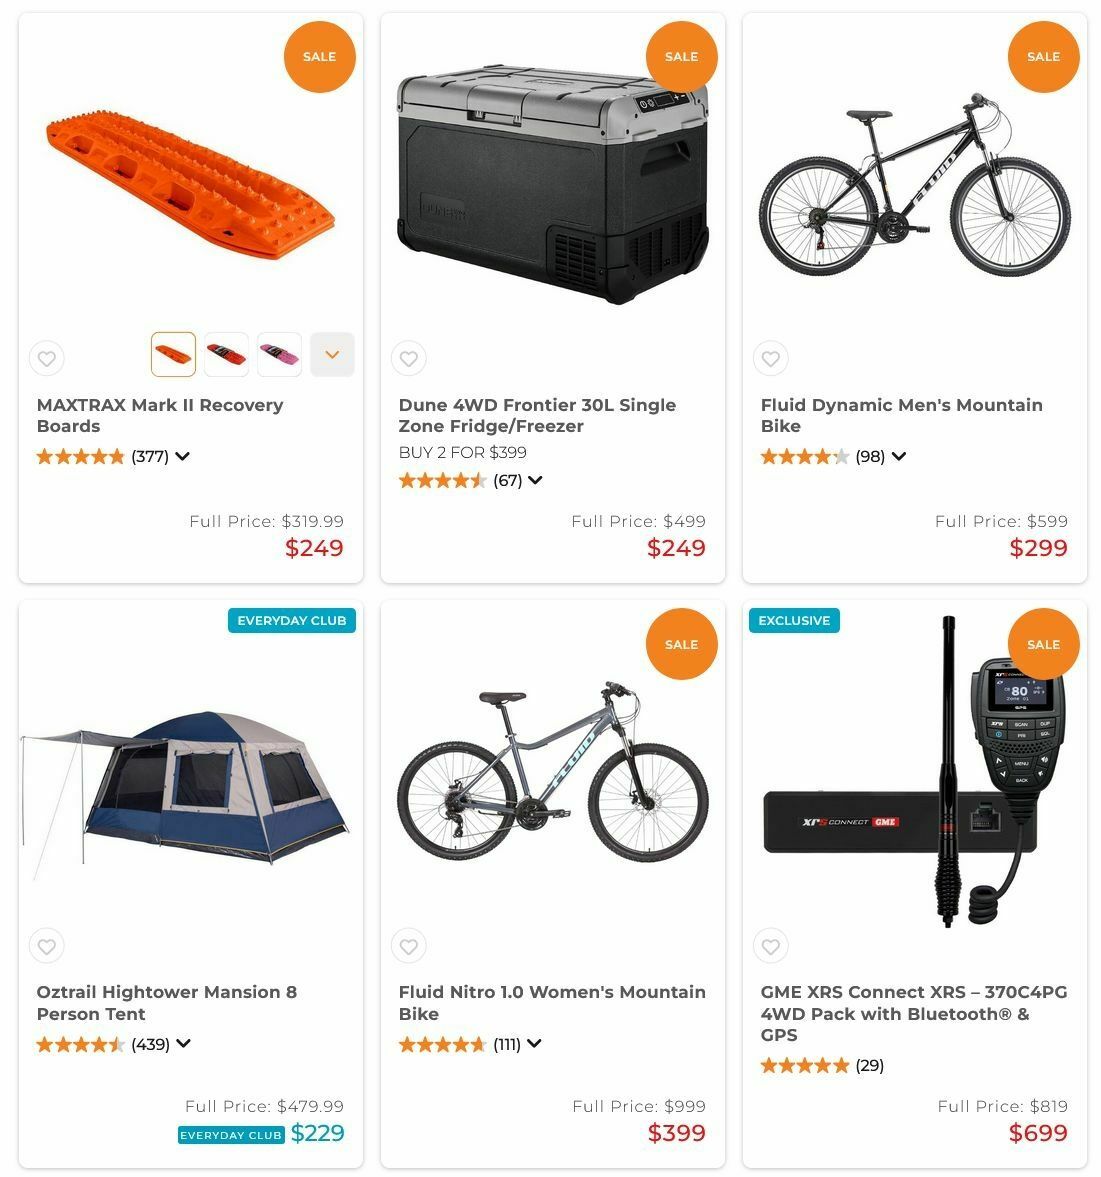Click the EXCLUSIVE tag on GME pack

(x=794, y=620)
